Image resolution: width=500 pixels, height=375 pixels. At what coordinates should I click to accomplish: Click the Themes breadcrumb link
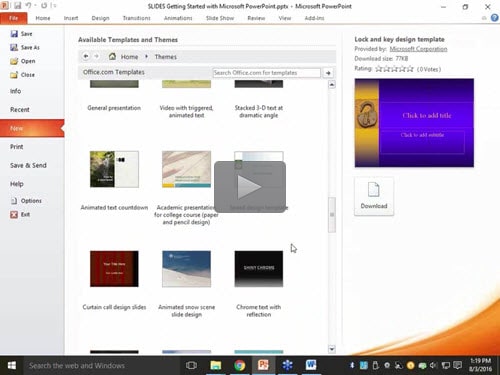tap(166, 57)
